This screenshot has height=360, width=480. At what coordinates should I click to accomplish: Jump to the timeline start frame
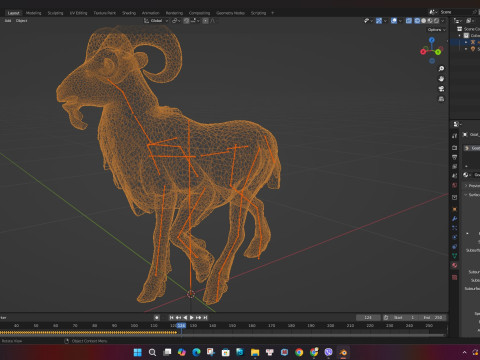coord(171,318)
